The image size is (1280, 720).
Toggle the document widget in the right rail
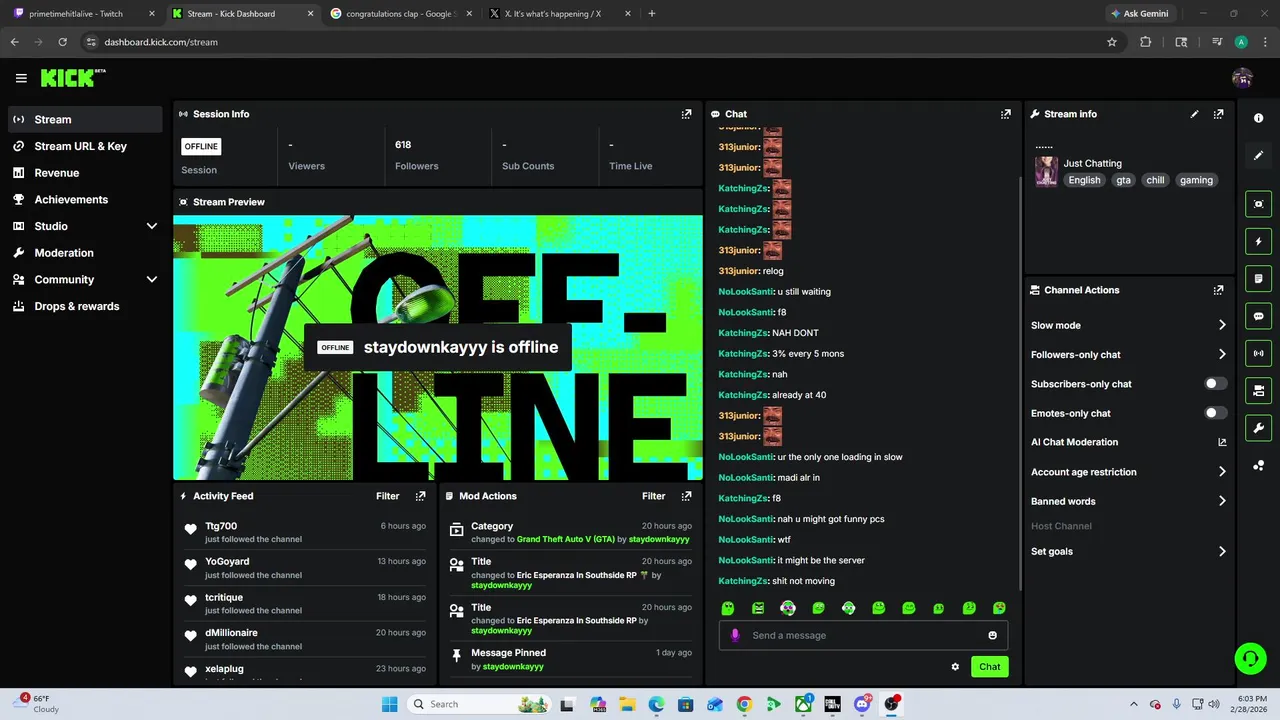point(1258,278)
